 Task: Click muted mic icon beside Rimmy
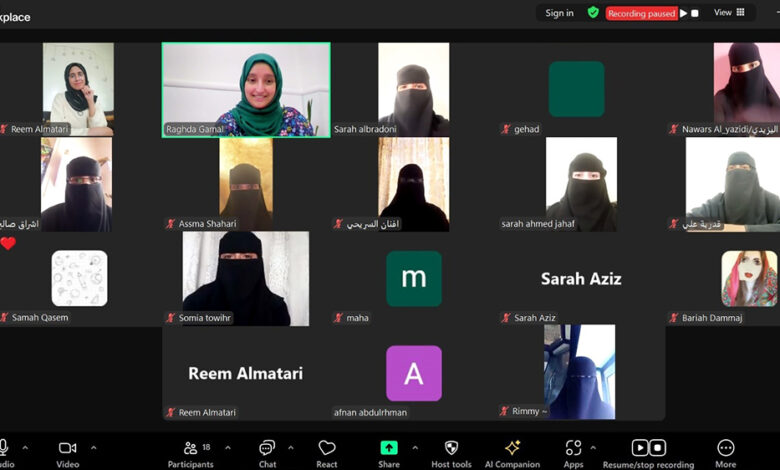(x=504, y=411)
